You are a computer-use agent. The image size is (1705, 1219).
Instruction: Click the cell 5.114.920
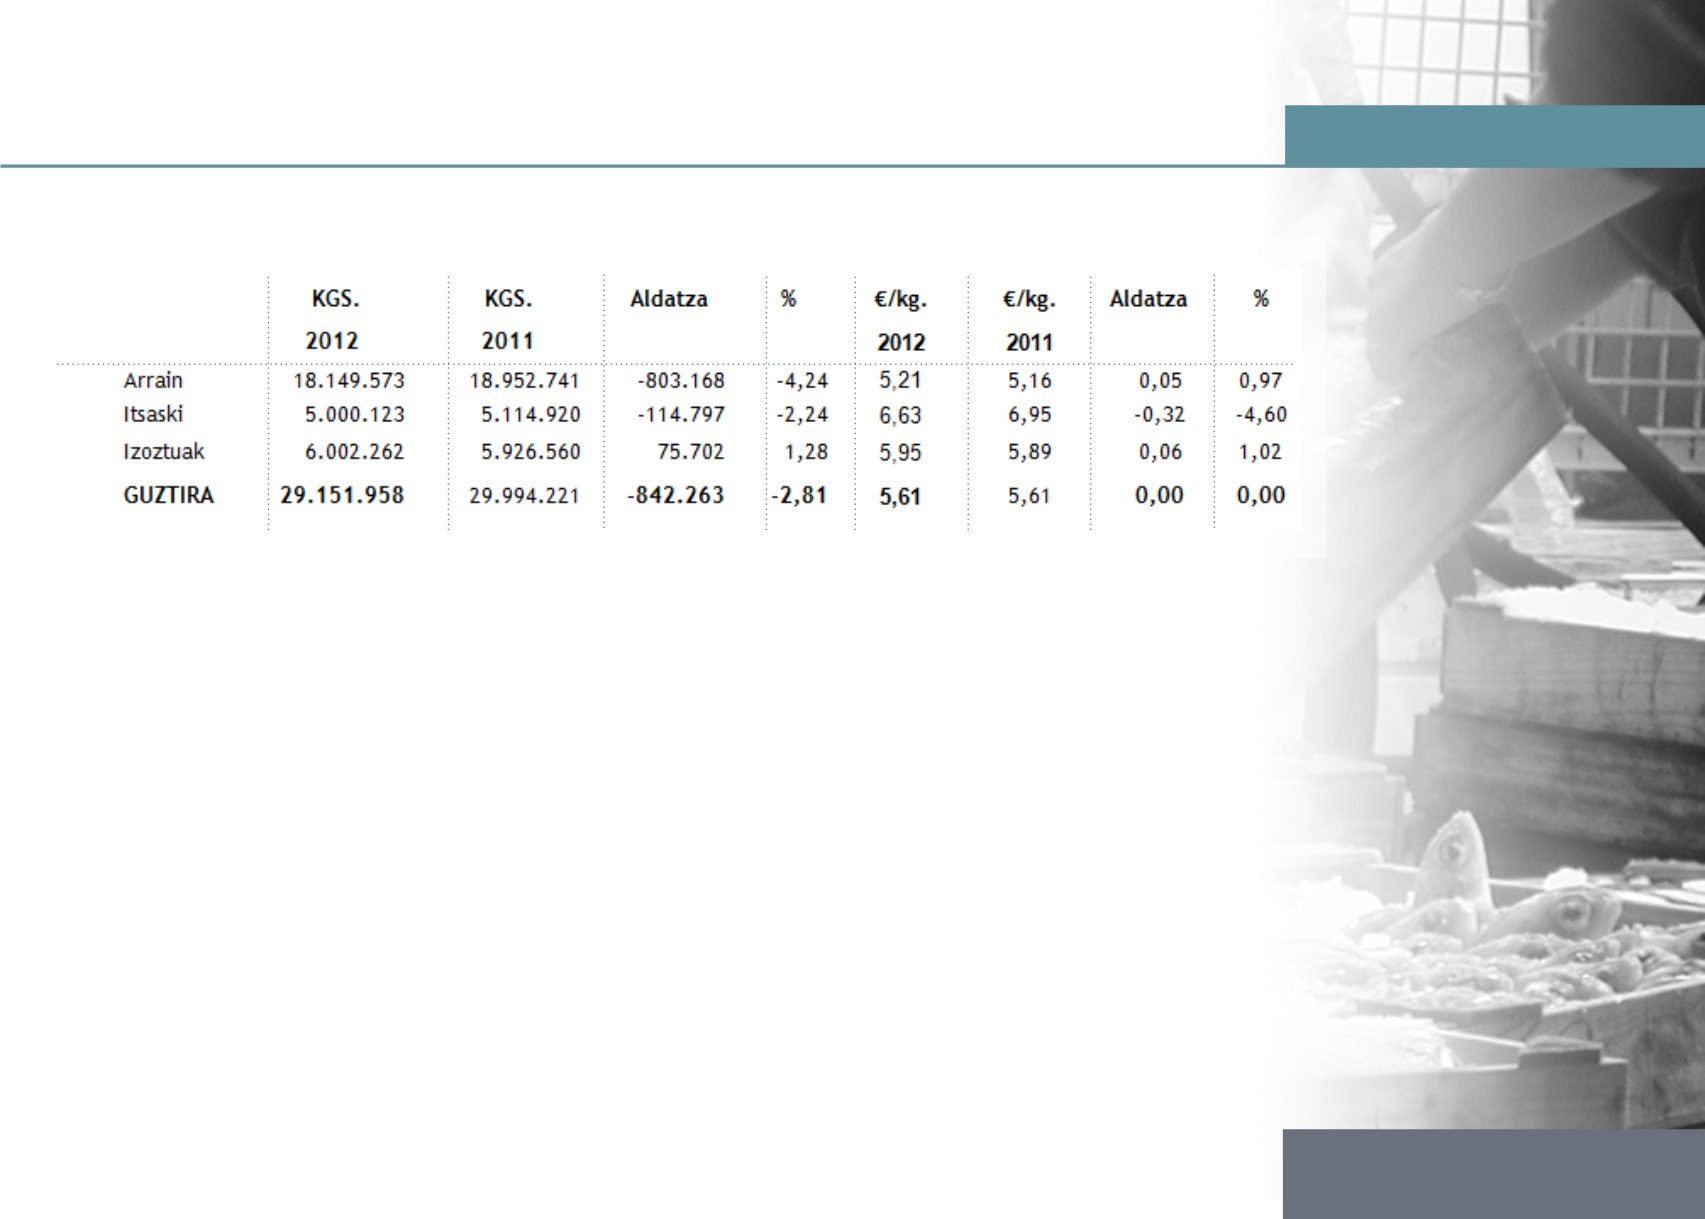point(531,414)
